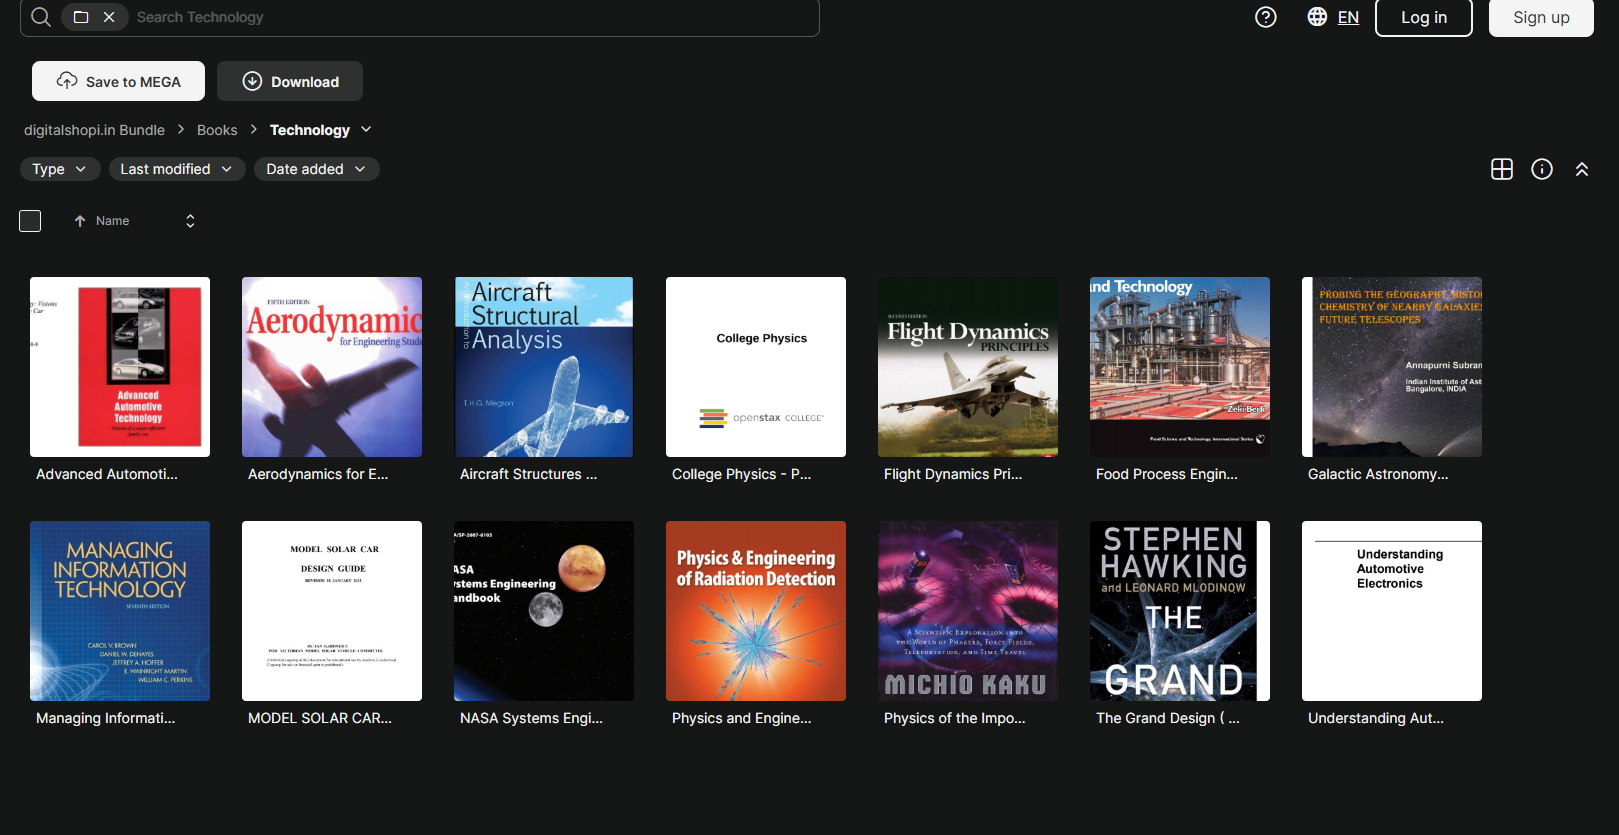The image size is (1619, 835).
Task: Click the Download button
Action: (290, 81)
